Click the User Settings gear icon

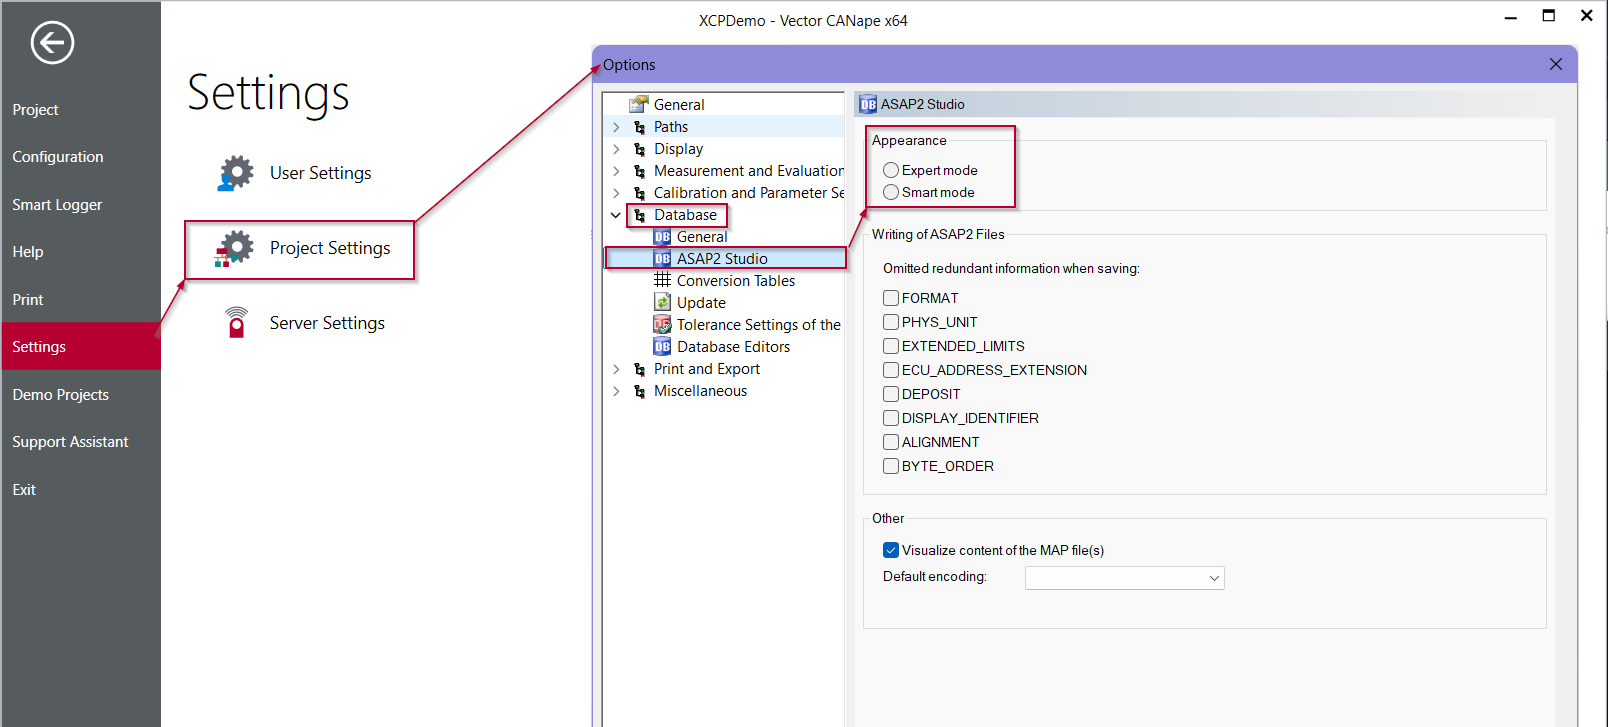pos(236,173)
